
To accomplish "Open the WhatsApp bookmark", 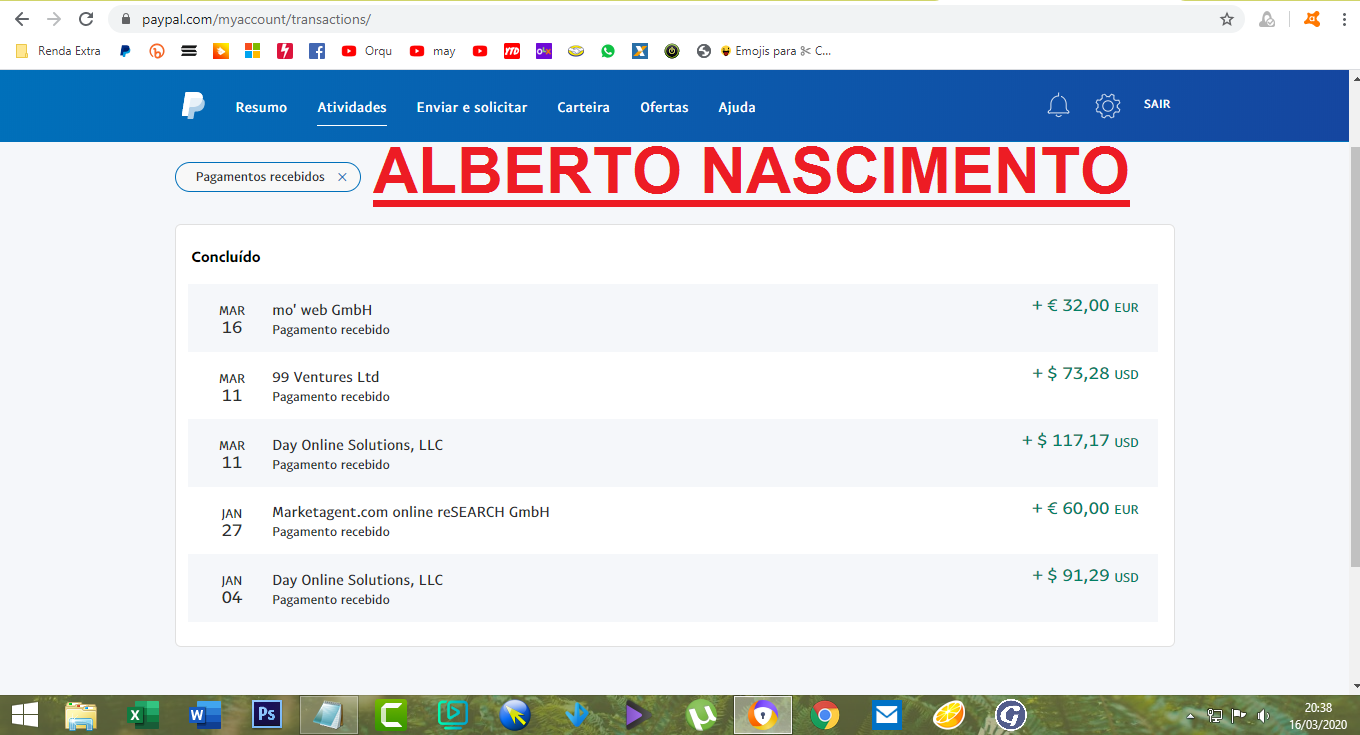I will [608, 51].
